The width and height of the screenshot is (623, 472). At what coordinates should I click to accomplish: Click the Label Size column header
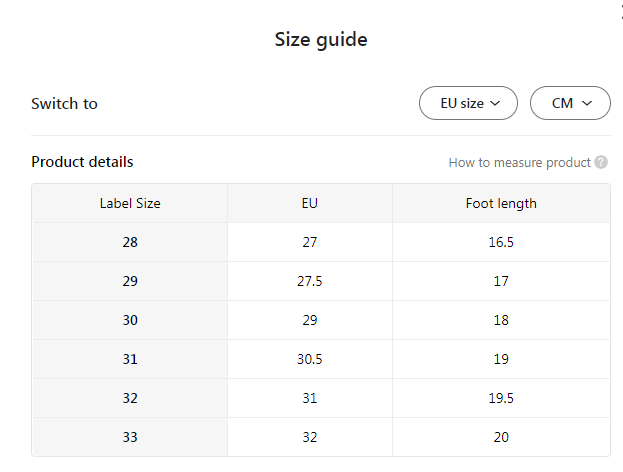pyautogui.click(x=130, y=203)
